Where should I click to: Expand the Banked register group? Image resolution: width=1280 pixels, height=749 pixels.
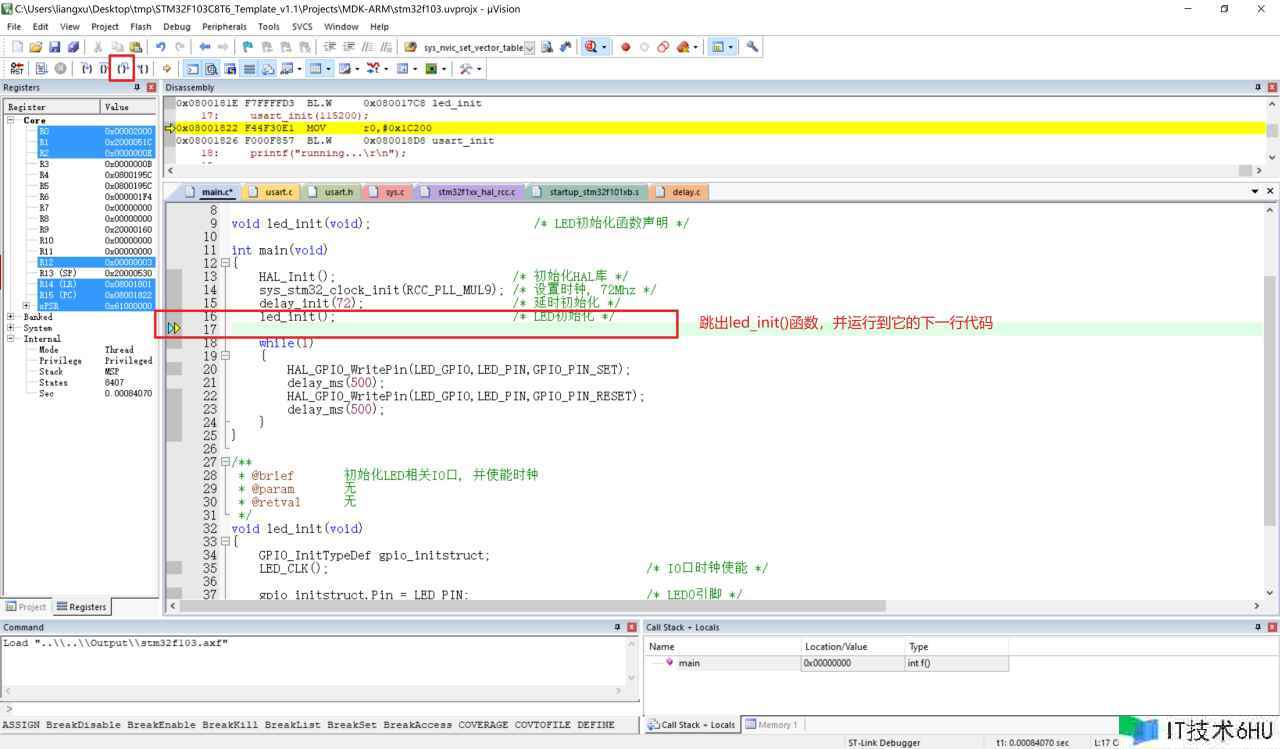point(11,317)
